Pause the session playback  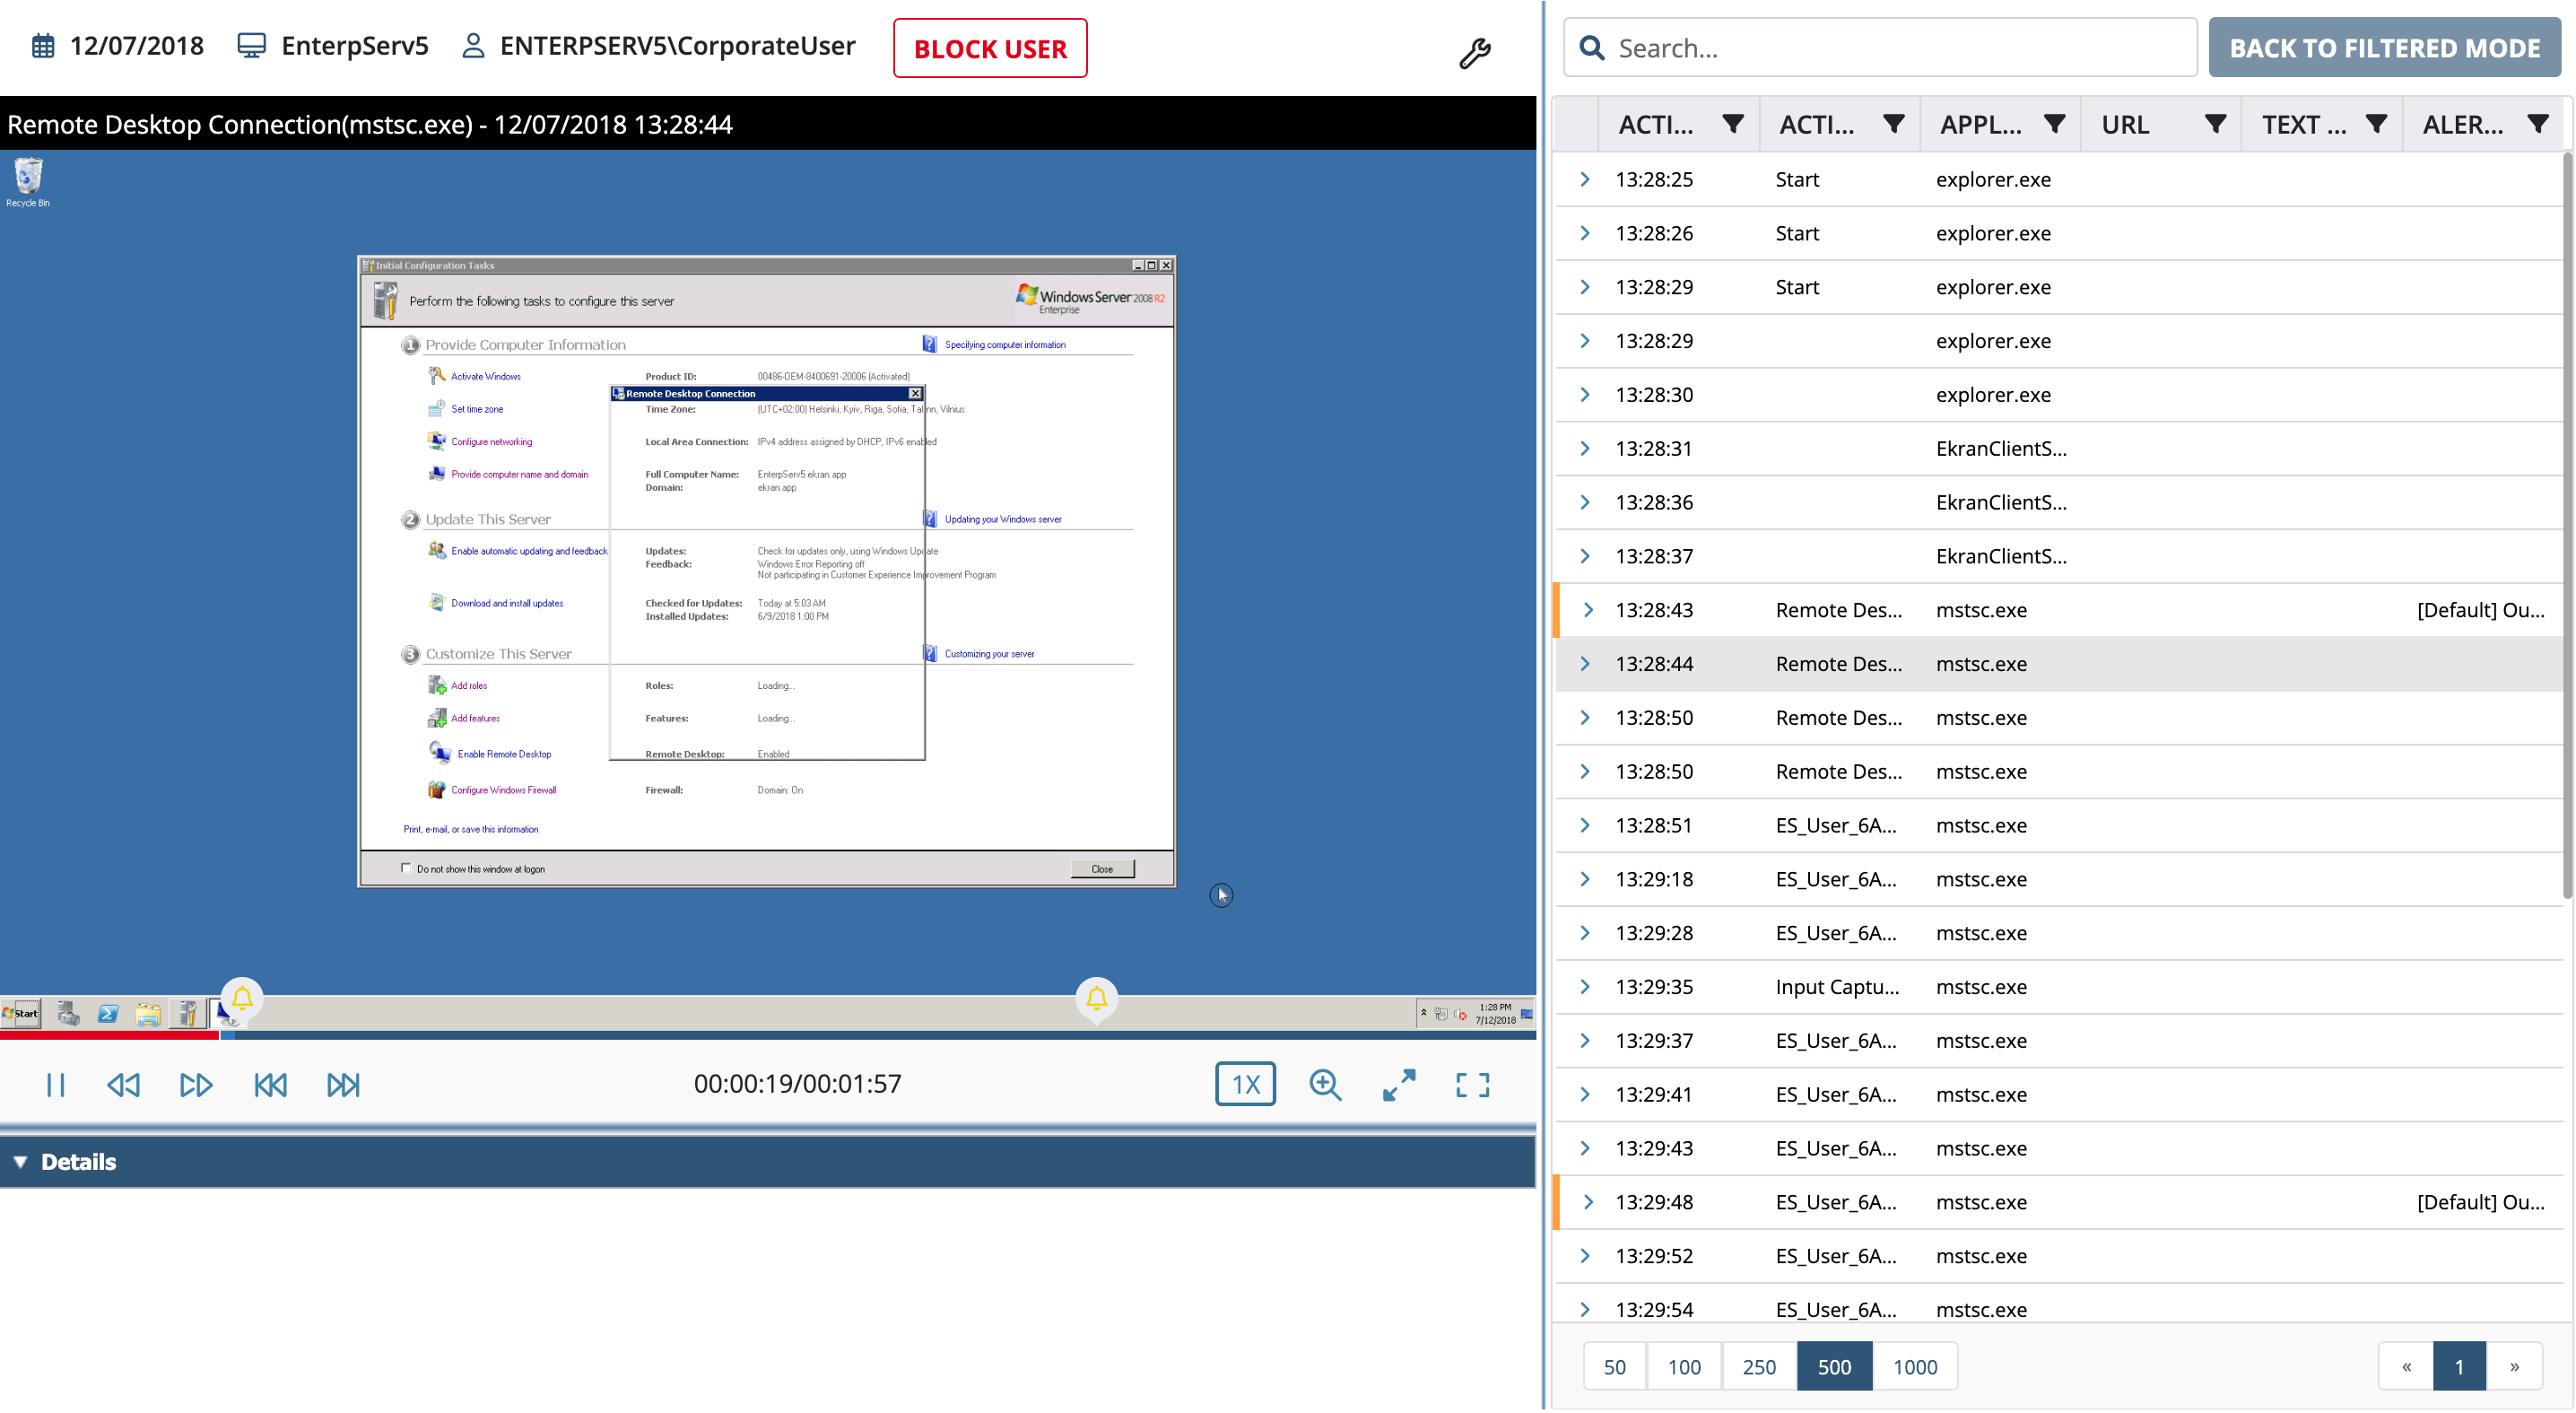pos(56,1084)
